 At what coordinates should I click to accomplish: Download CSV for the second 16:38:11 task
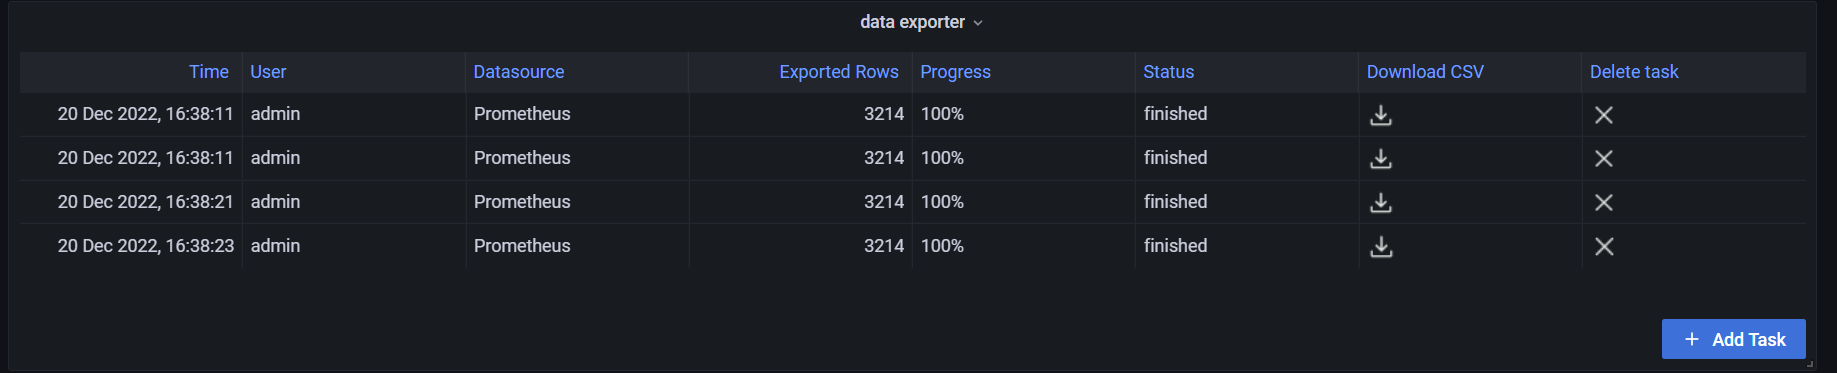[x=1381, y=159]
